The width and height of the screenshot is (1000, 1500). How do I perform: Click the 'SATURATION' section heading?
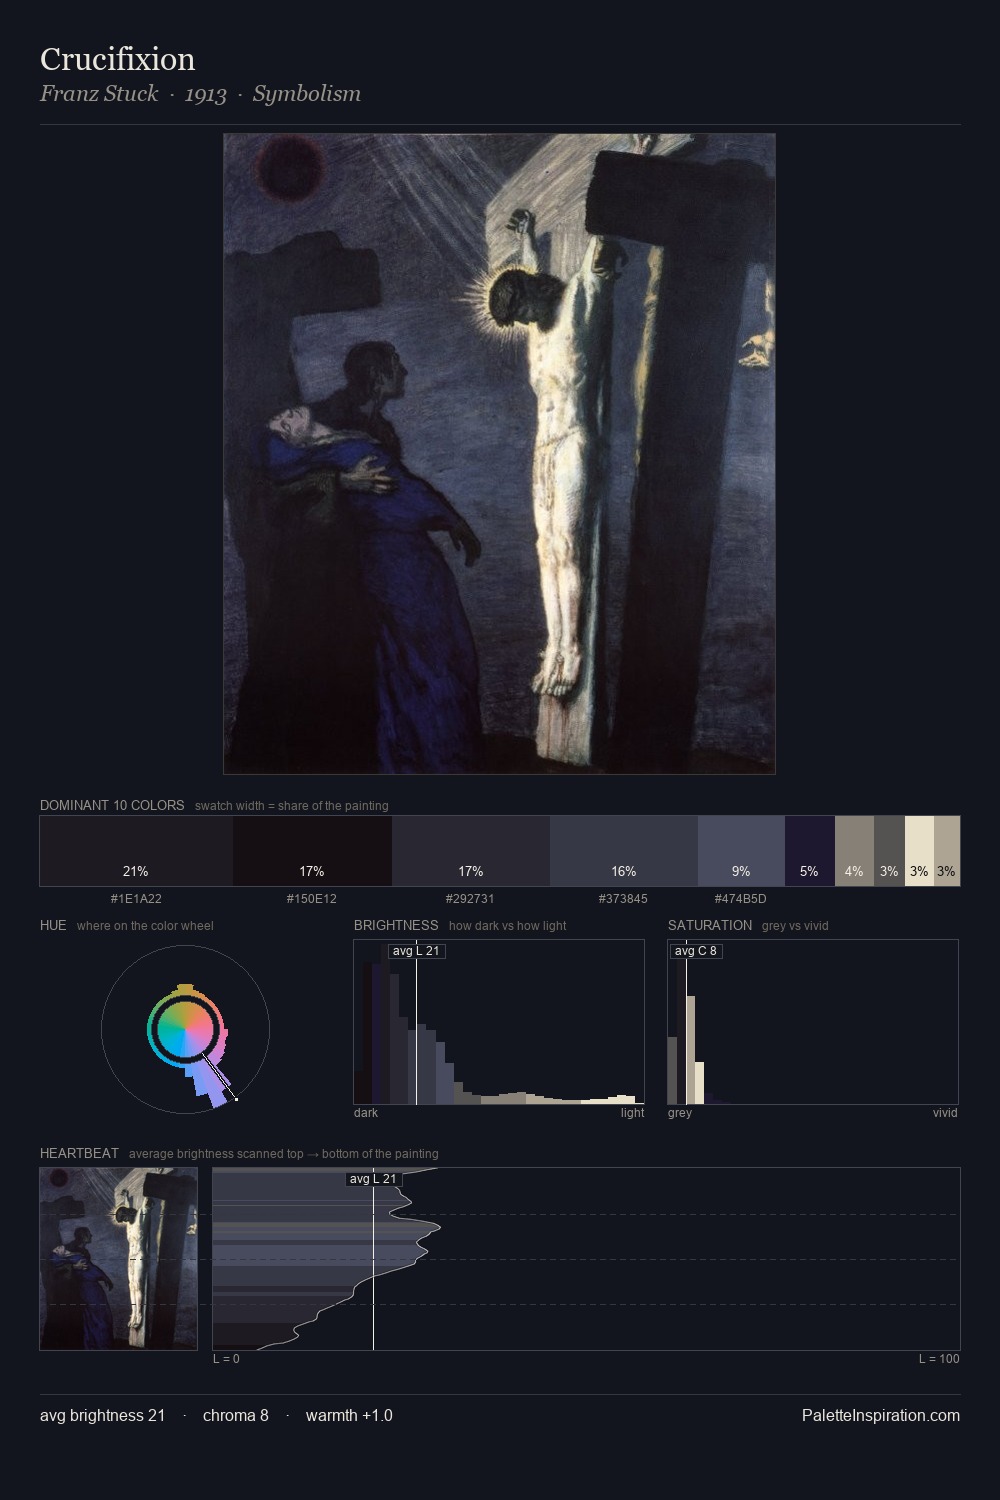(710, 925)
